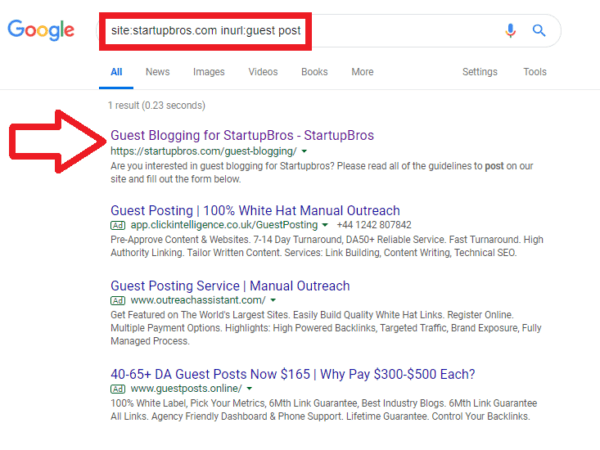This screenshot has height=450, width=600.
Task: Click www.guestposts.online URL
Action: point(186,389)
